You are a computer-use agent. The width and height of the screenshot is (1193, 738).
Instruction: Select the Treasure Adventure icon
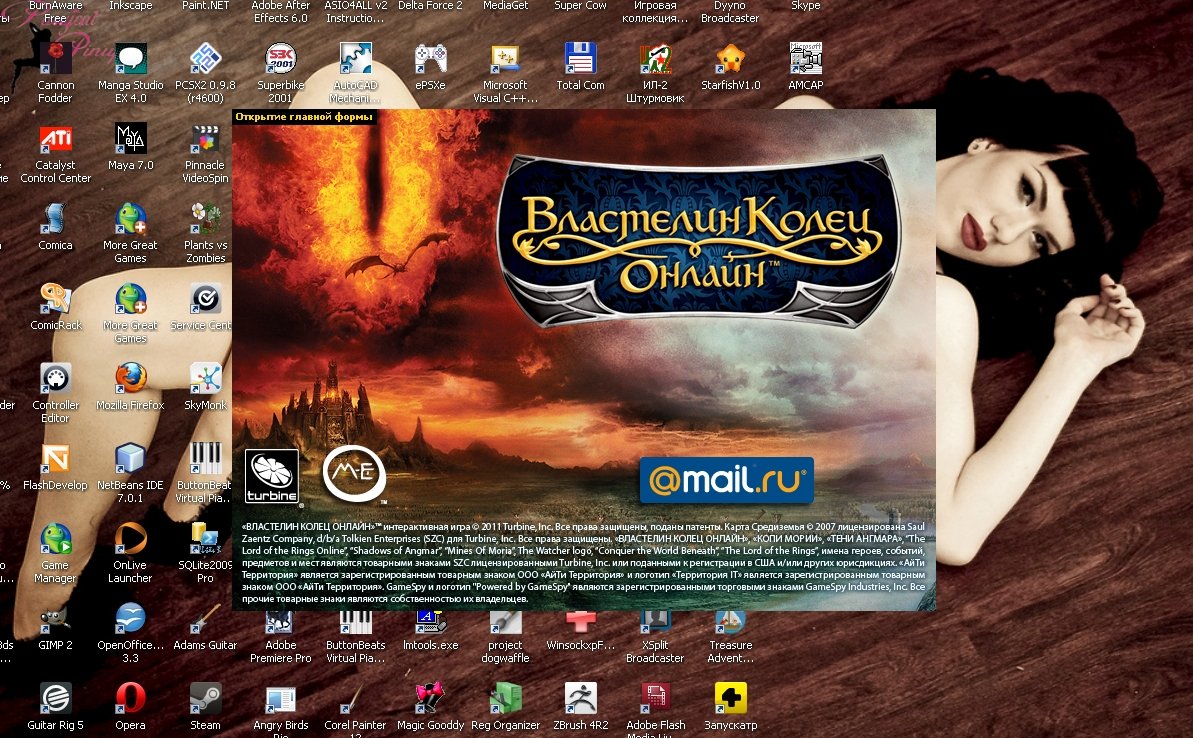[x=730, y=622]
